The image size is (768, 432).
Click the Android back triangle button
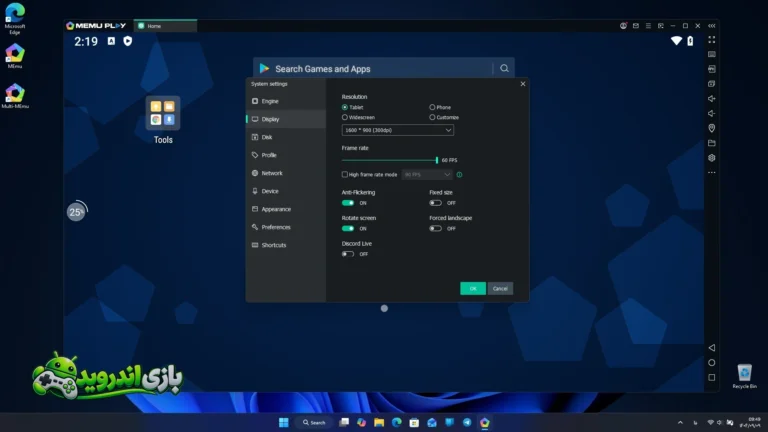click(x=712, y=348)
